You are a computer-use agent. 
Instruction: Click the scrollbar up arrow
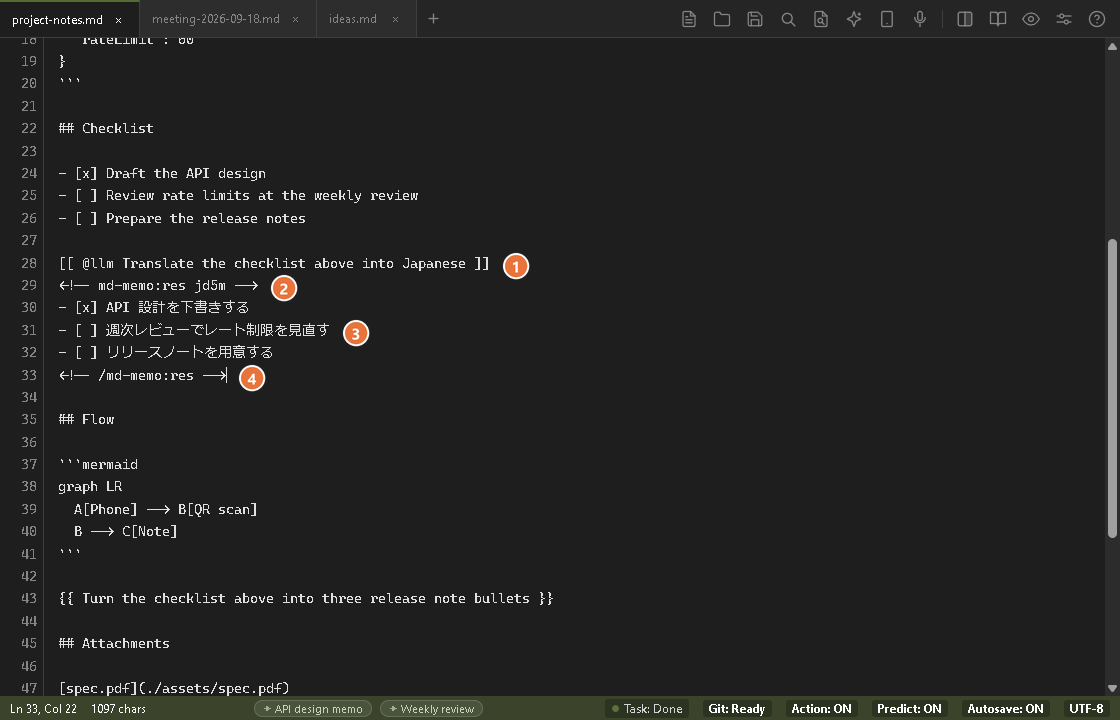coord(1112,46)
